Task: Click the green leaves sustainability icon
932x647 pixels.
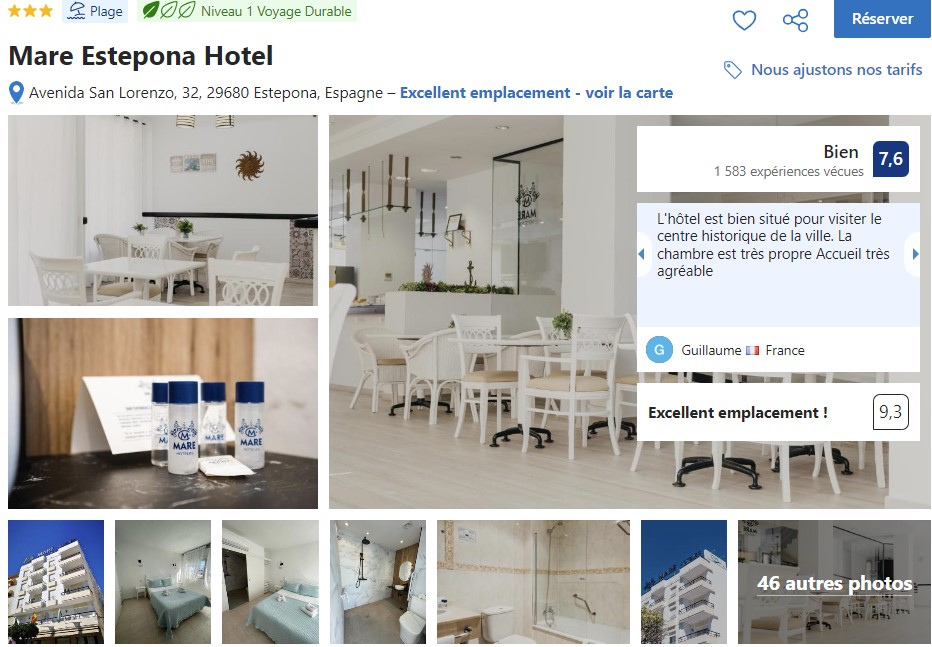Action: pyautogui.click(x=169, y=11)
